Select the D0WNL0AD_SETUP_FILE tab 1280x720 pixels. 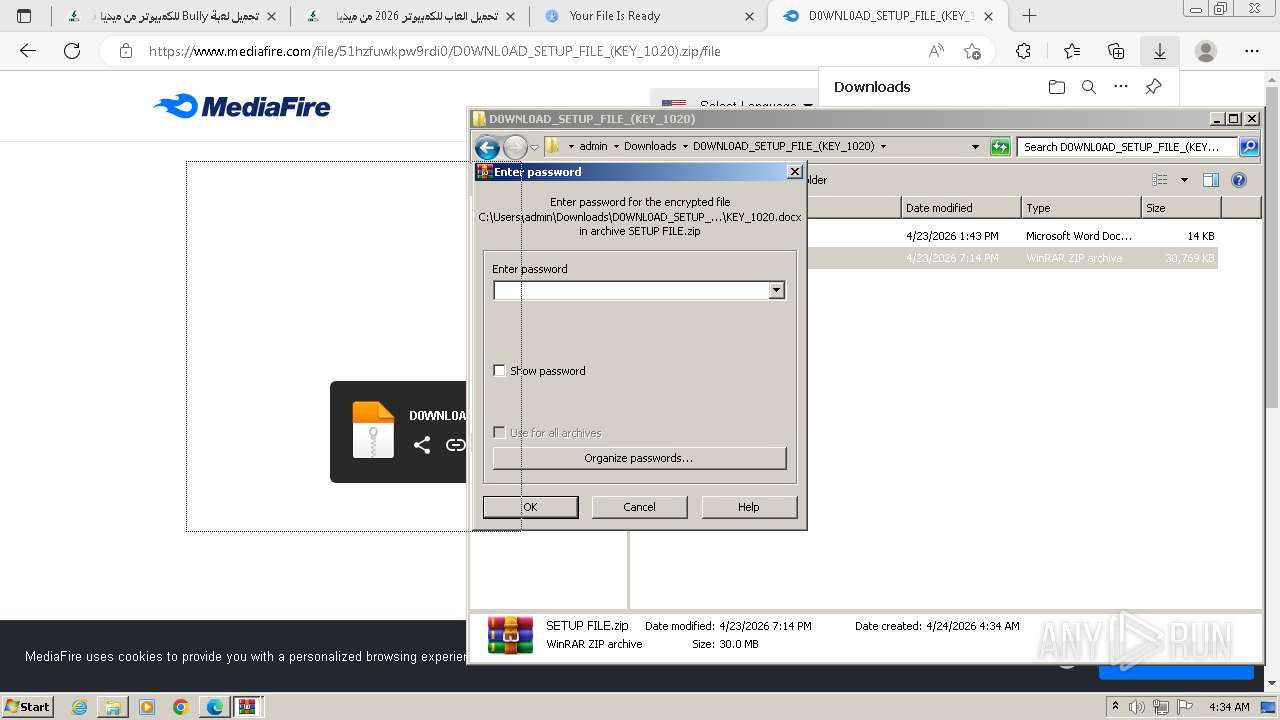click(890, 16)
